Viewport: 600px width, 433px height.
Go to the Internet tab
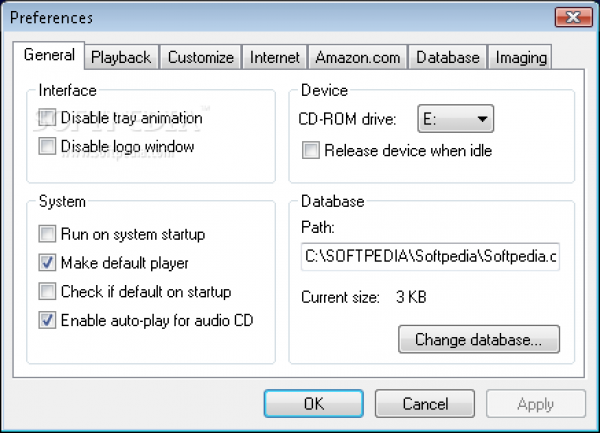(x=274, y=57)
